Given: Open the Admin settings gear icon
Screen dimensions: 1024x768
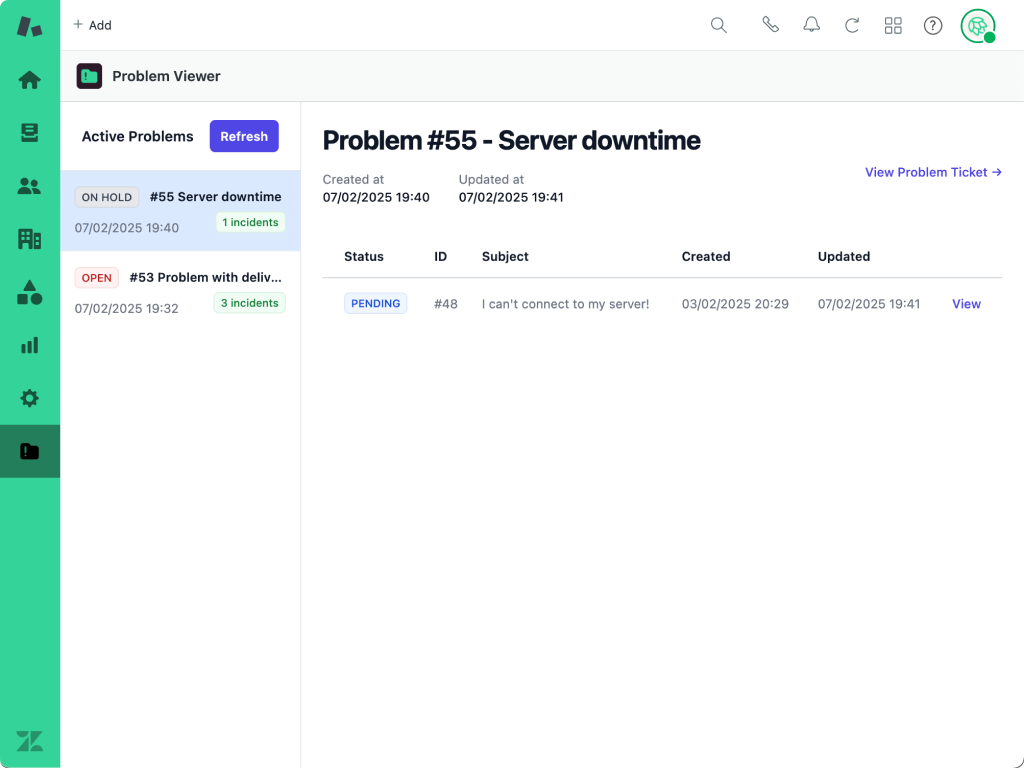Looking at the screenshot, I should 30,398.
